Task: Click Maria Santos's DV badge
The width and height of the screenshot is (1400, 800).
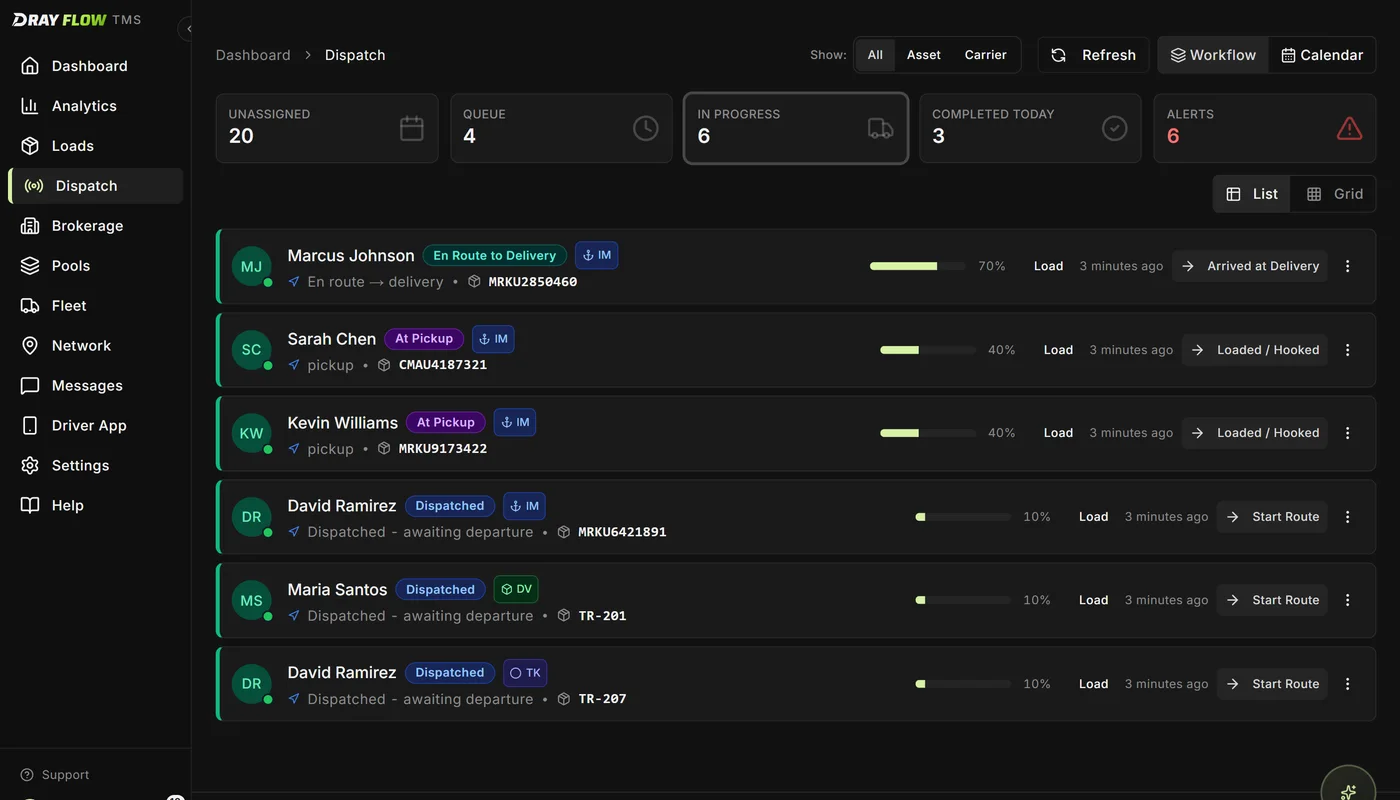Action: (x=516, y=589)
